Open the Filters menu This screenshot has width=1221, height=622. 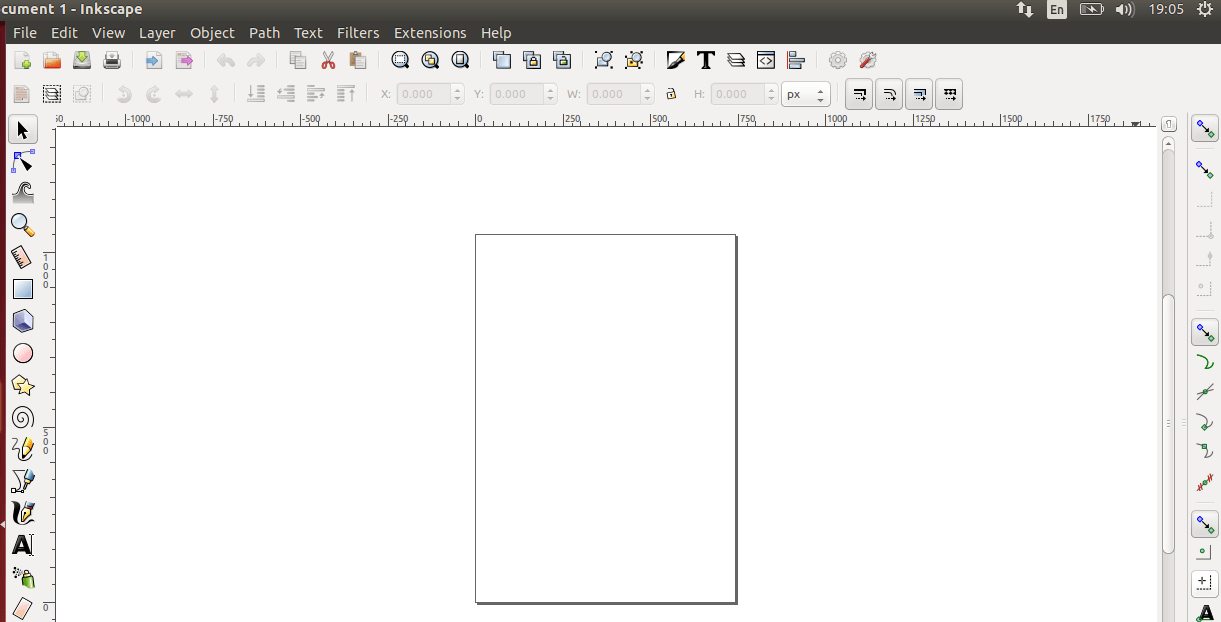[358, 32]
